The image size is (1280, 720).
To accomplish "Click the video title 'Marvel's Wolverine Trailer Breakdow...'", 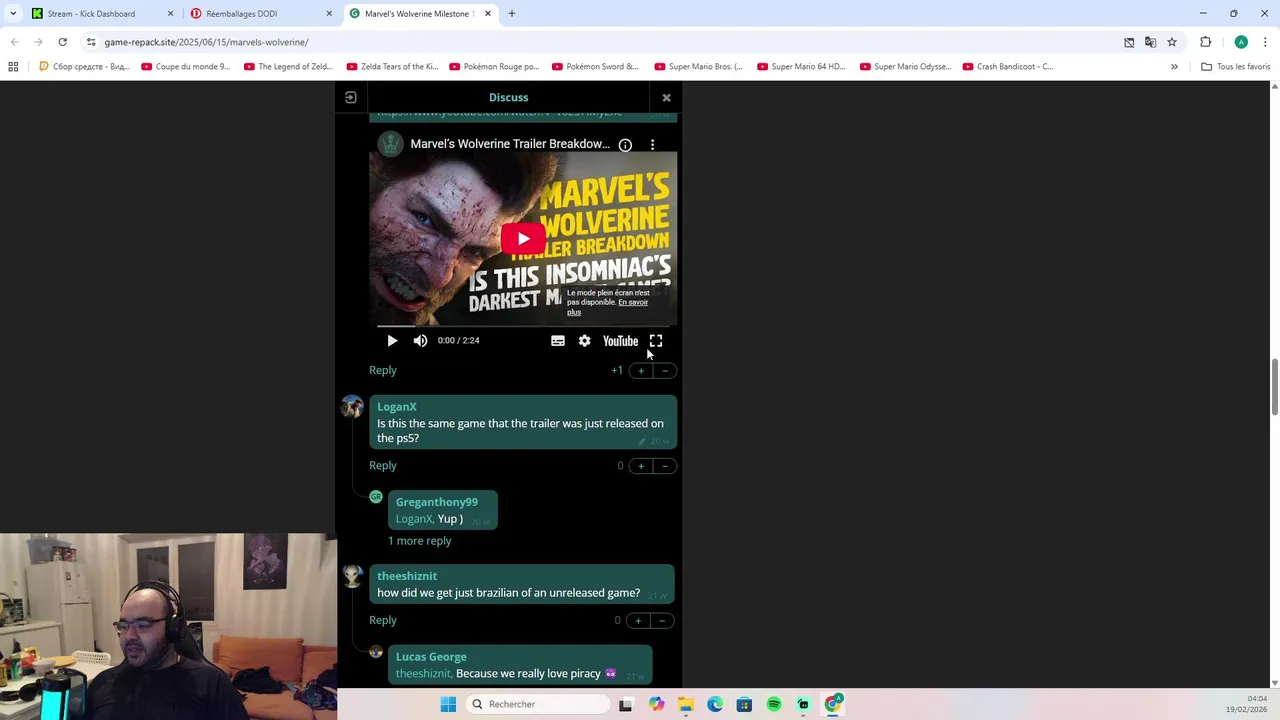I will coord(510,144).
